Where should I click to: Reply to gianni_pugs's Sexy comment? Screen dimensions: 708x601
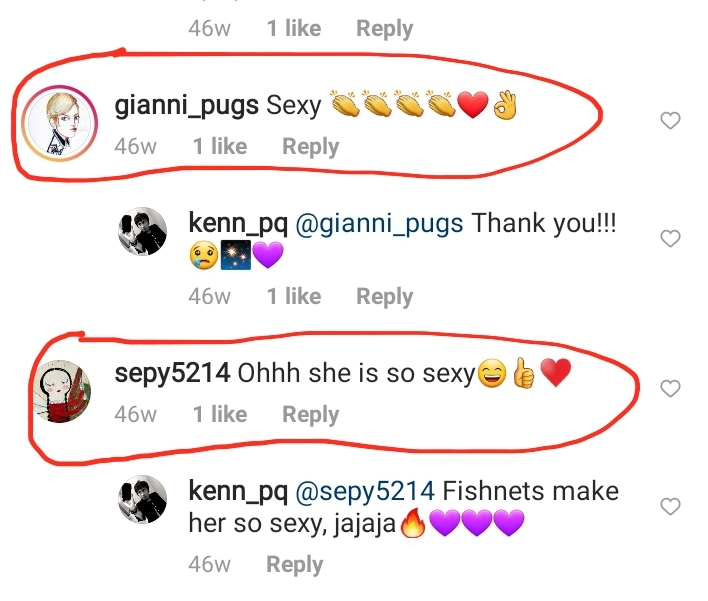[310, 147]
